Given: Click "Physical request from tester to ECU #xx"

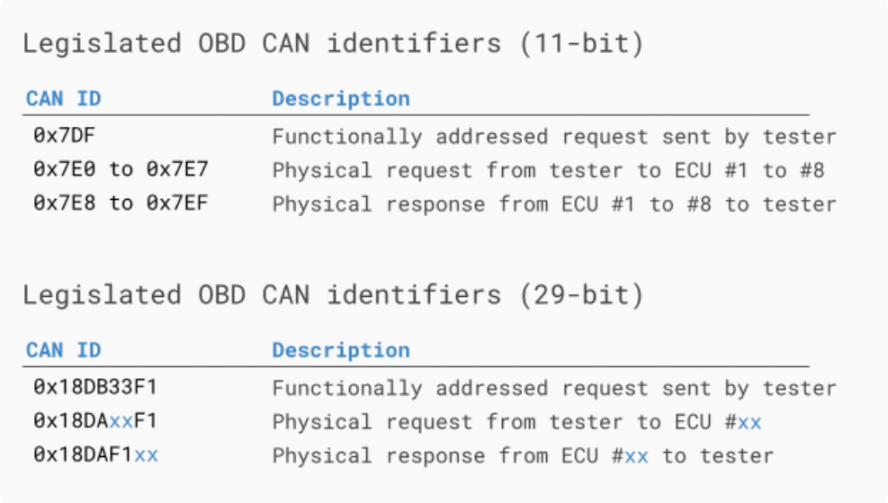Looking at the screenshot, I should [516, 422].
